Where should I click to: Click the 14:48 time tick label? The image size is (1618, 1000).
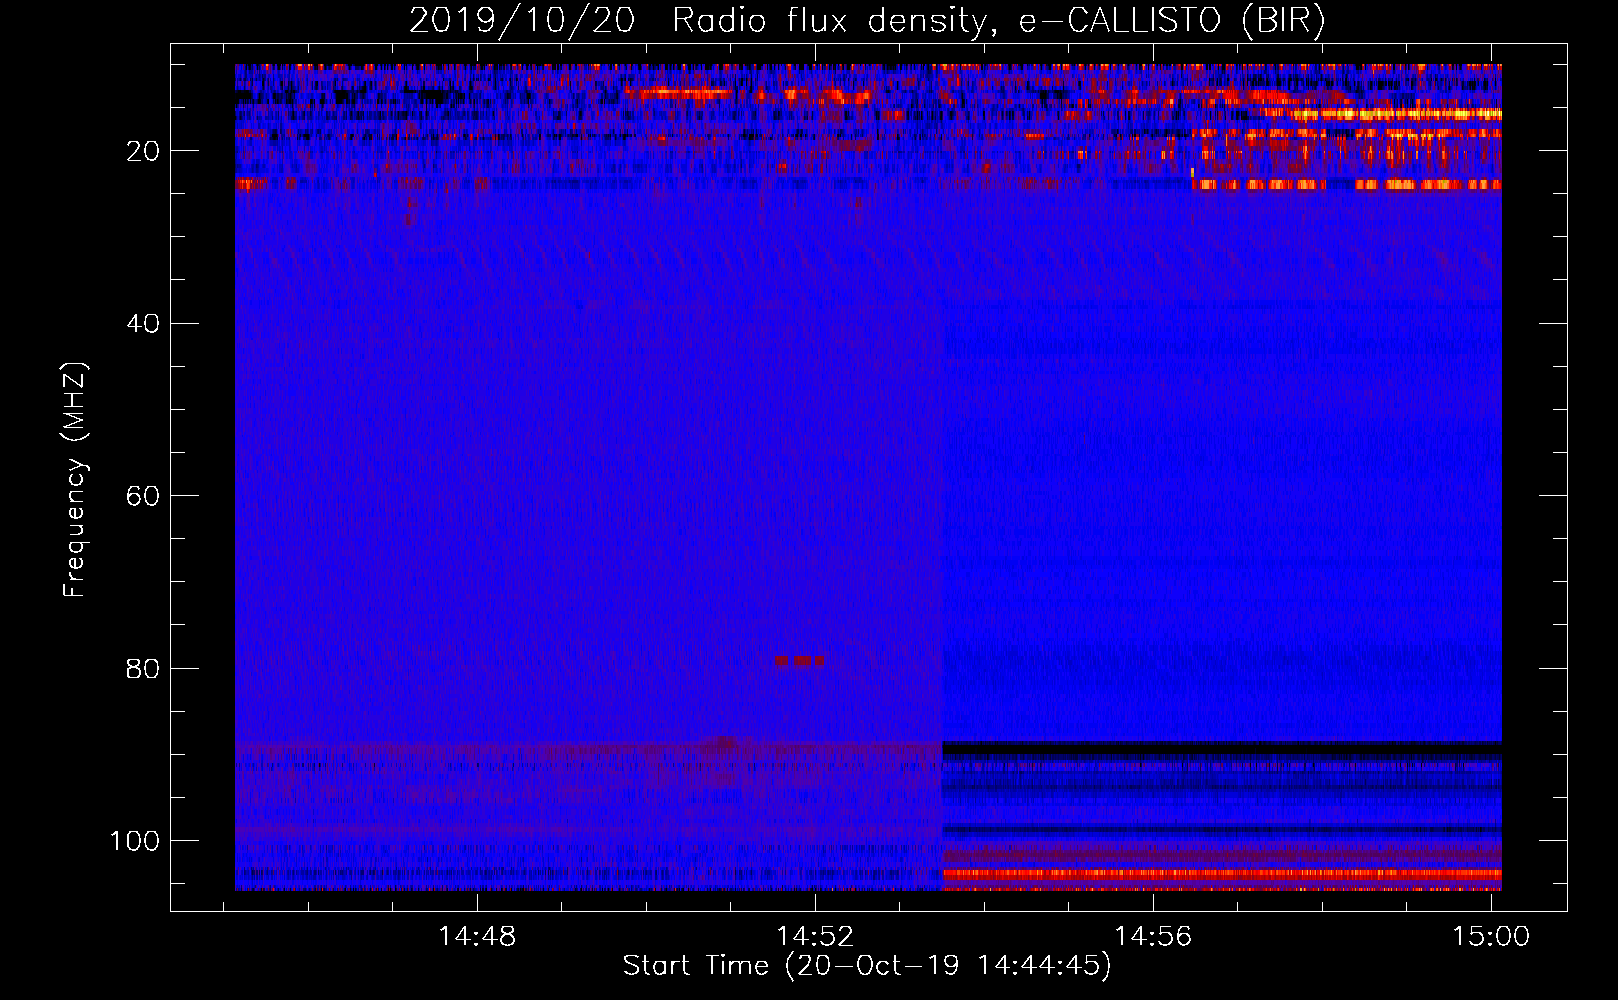[477, 937]
